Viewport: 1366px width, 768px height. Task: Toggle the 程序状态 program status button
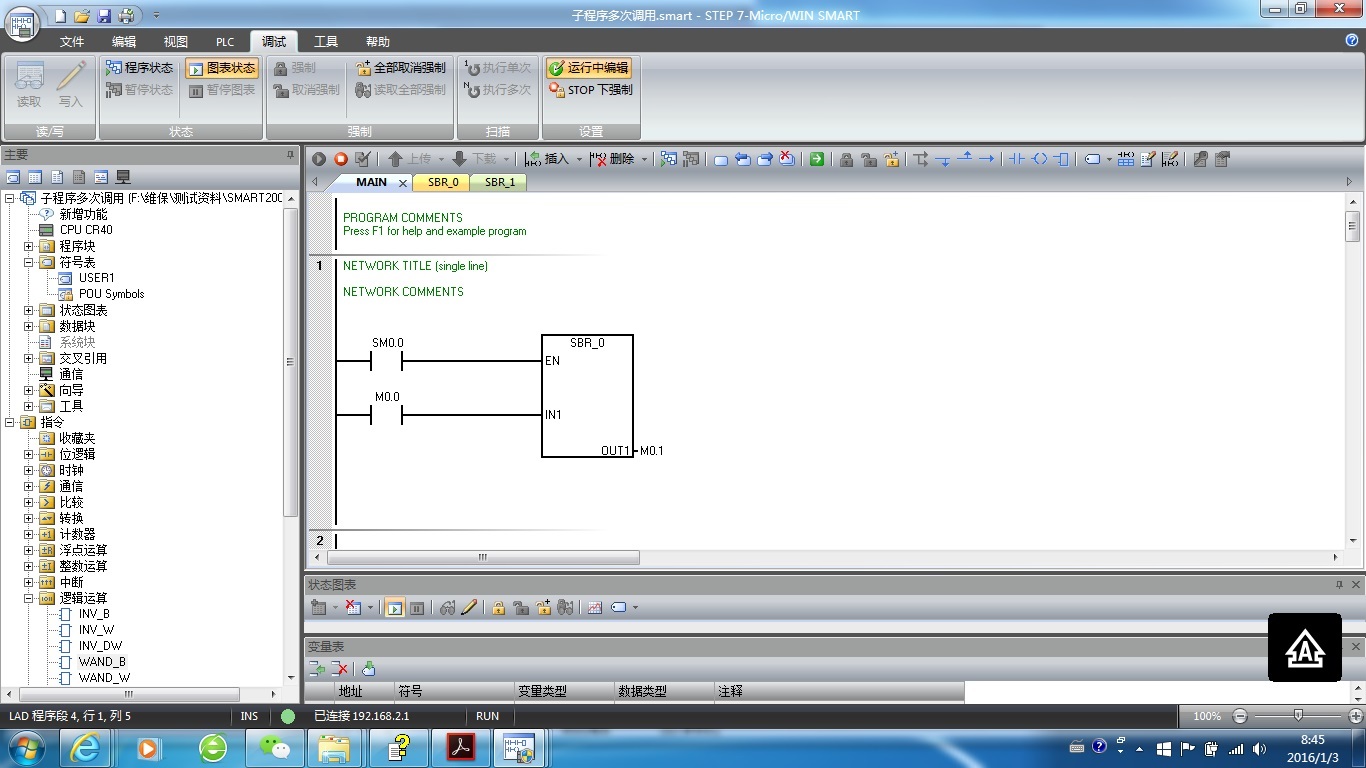pos(139,68)
